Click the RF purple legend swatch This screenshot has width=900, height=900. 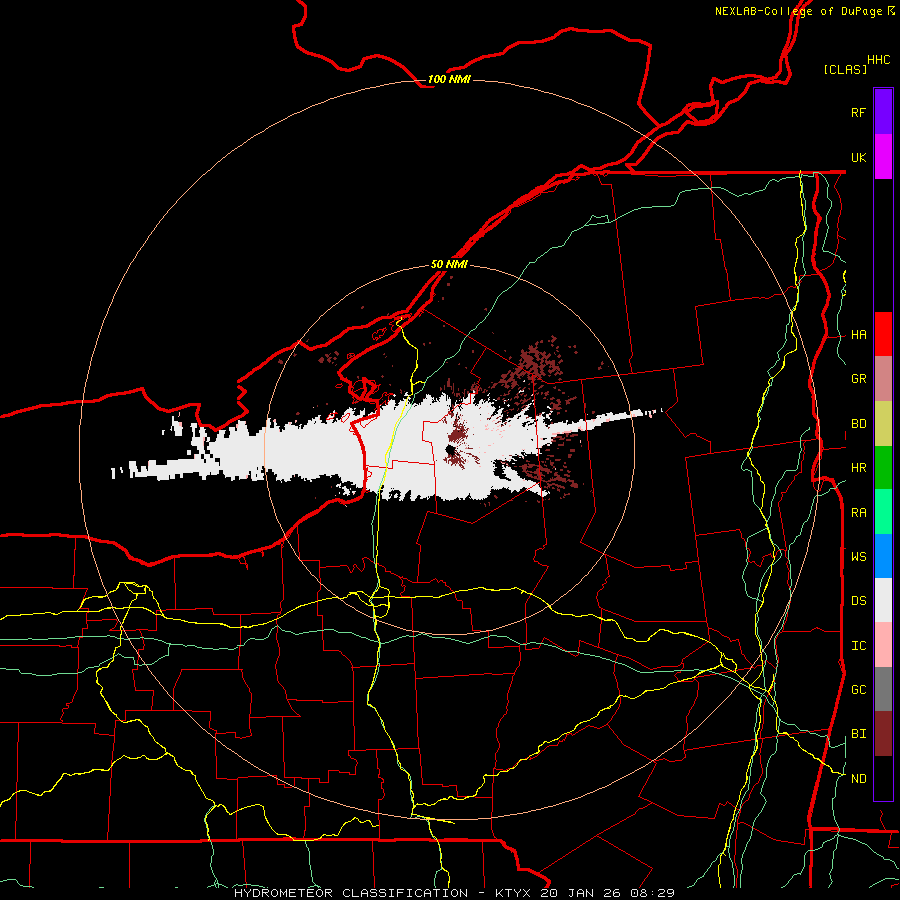click(883, 112)
